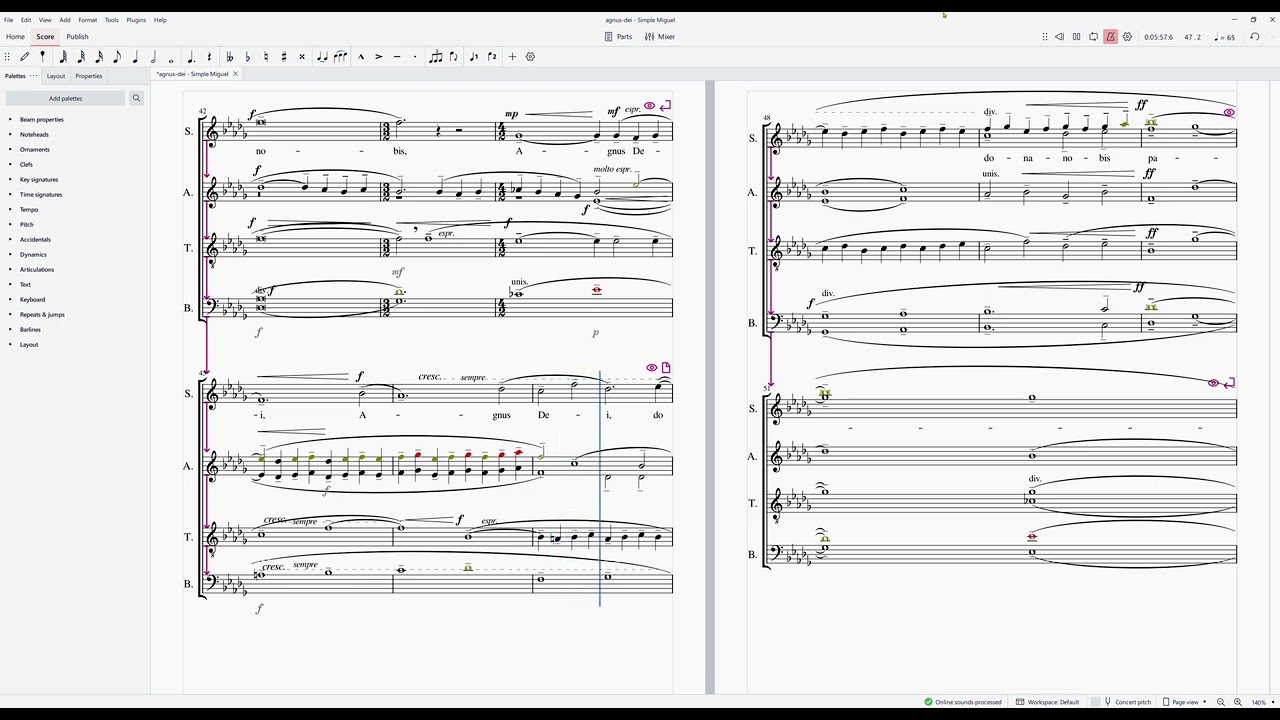1280x720 pixels.
Task: Select Voice 2
Action: click(491, 57)
